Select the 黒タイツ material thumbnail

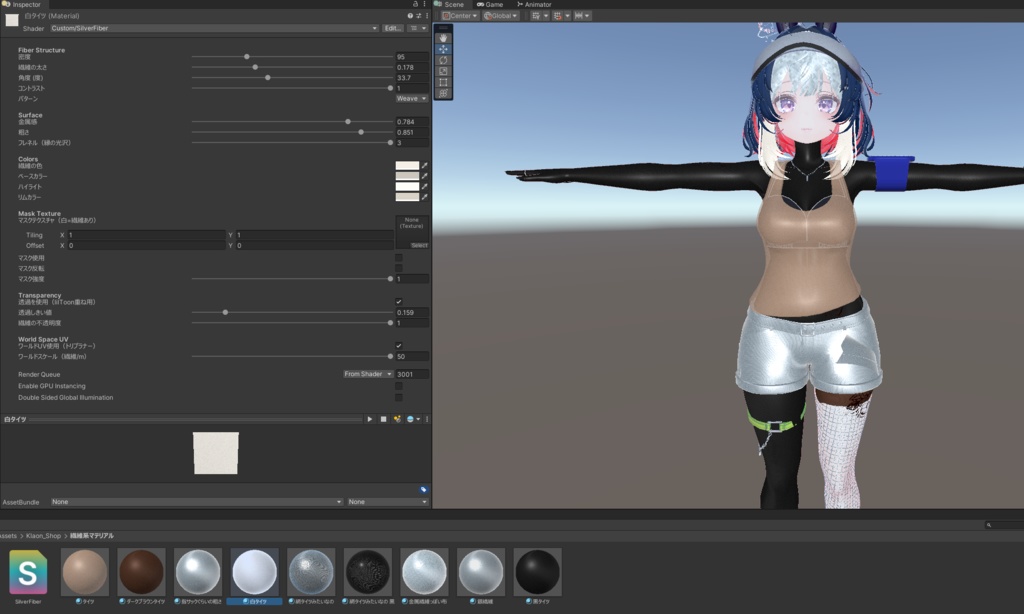pyautogui.click(x=537, y=572)
